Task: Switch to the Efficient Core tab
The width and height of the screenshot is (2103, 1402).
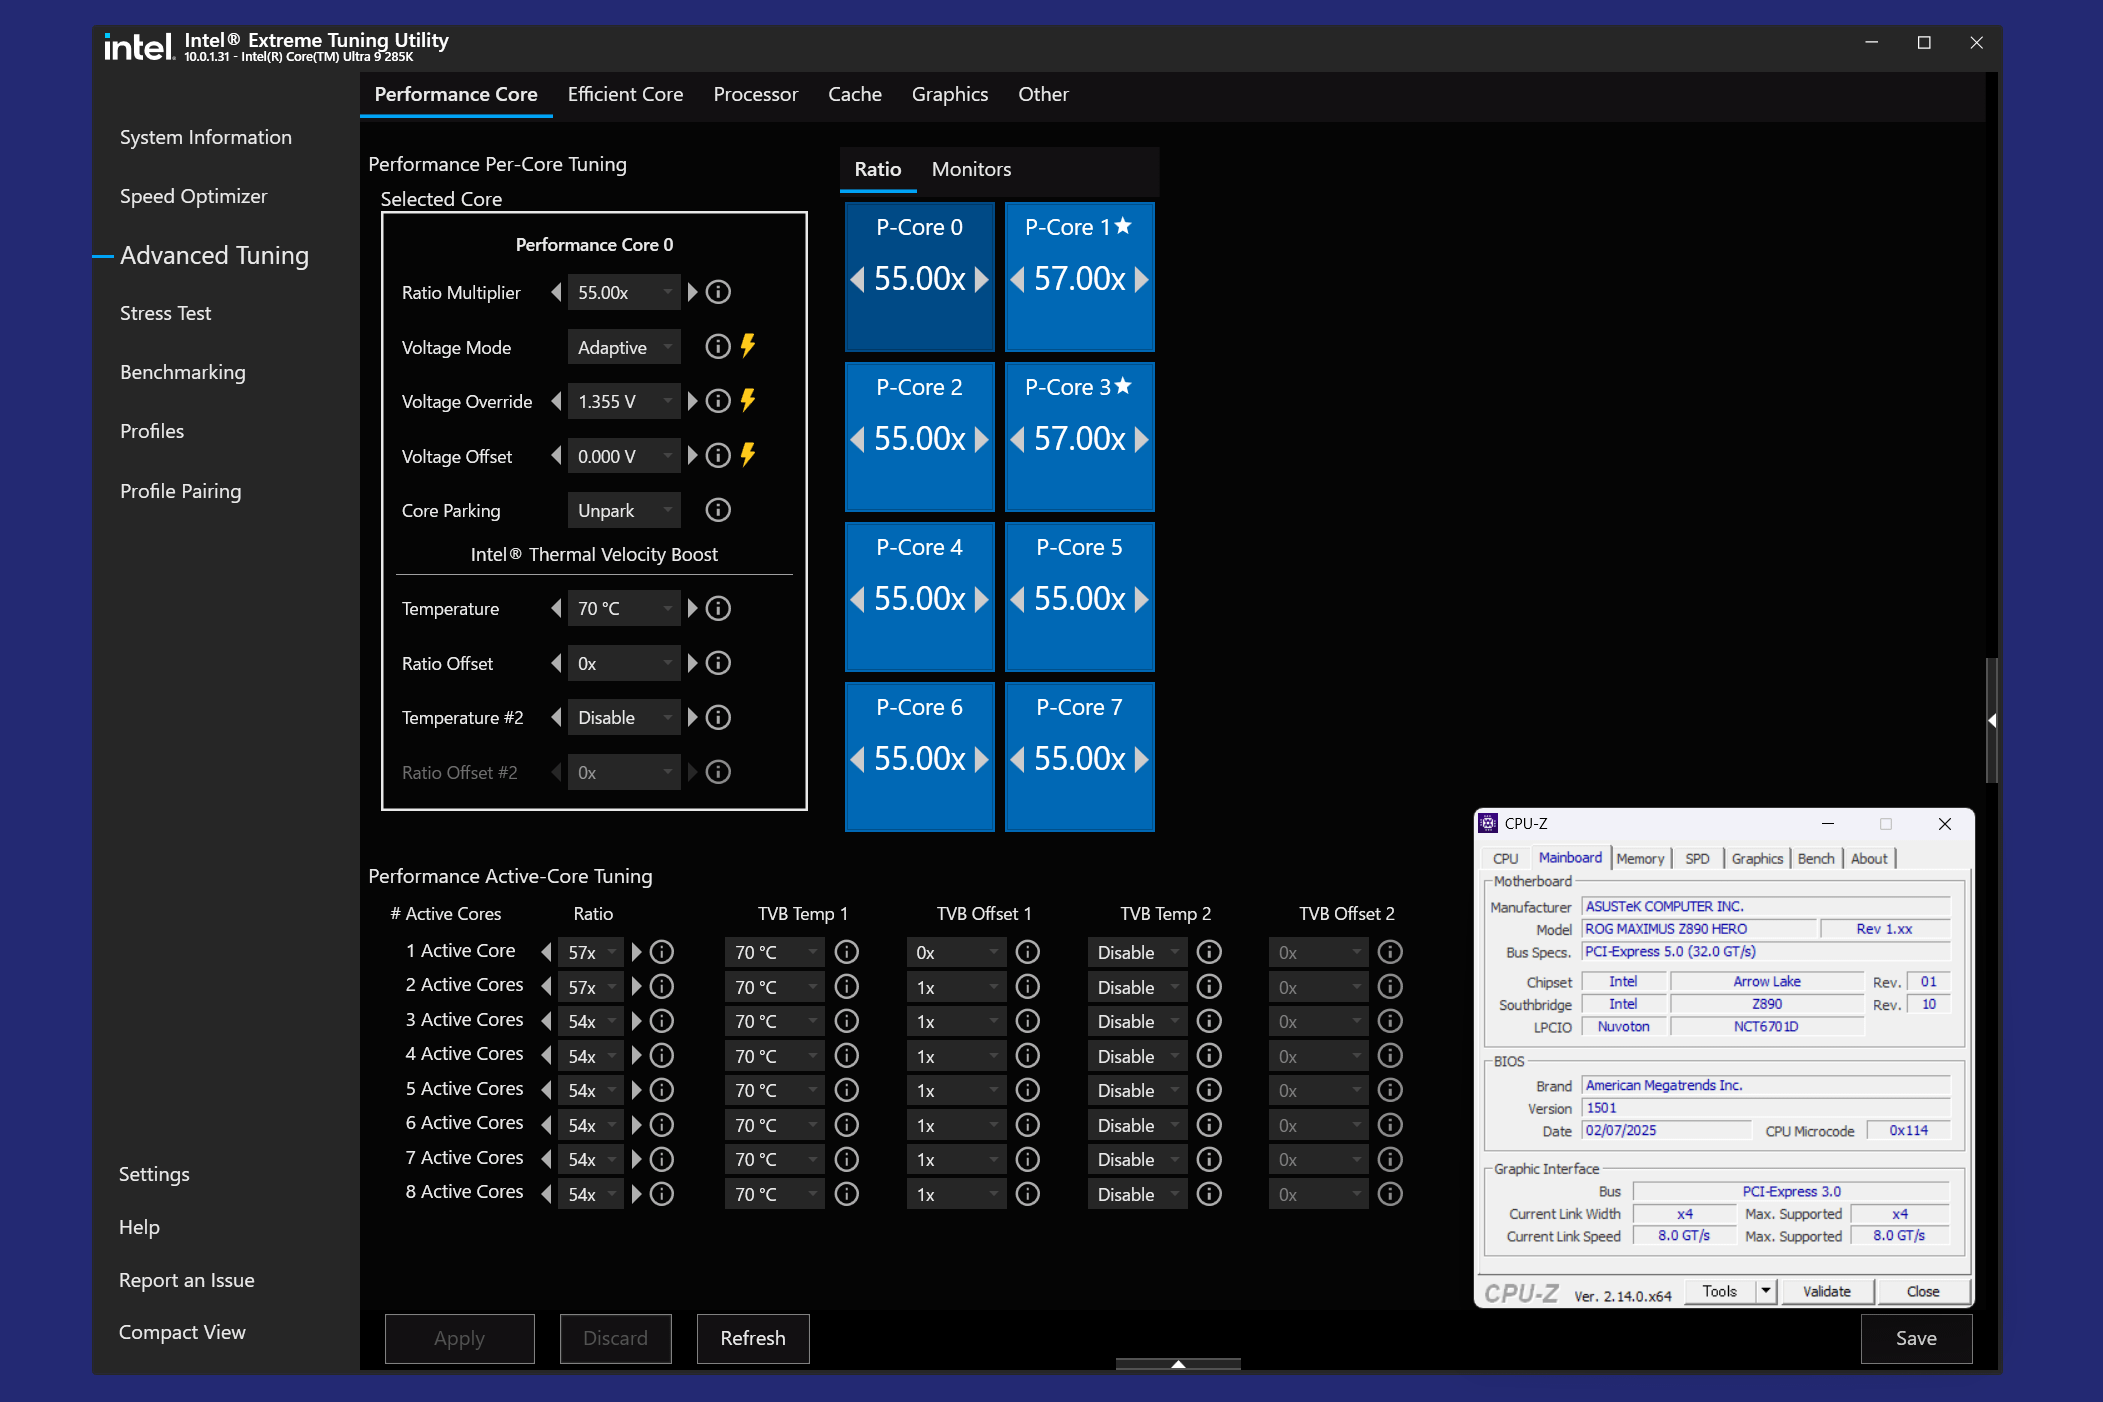Action: click(625, 94)
